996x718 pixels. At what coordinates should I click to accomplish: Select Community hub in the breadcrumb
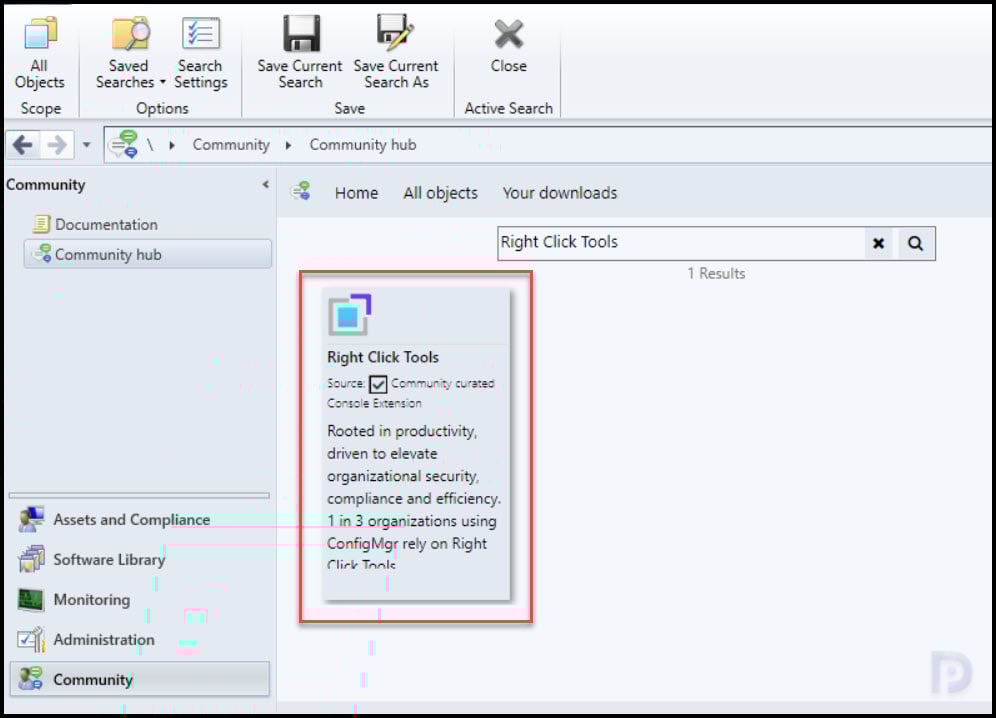(x=363, y=145)
